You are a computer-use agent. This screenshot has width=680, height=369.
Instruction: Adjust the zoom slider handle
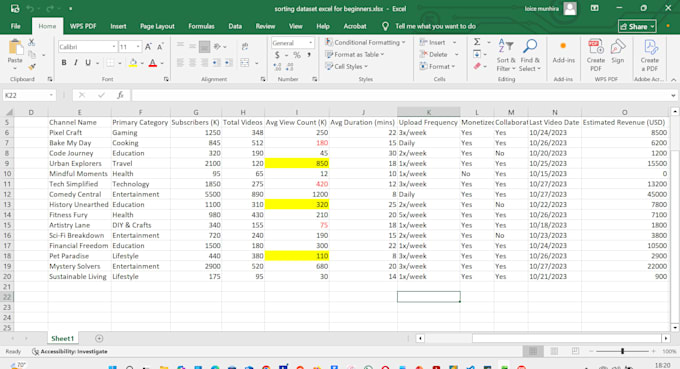click(622, 351)
